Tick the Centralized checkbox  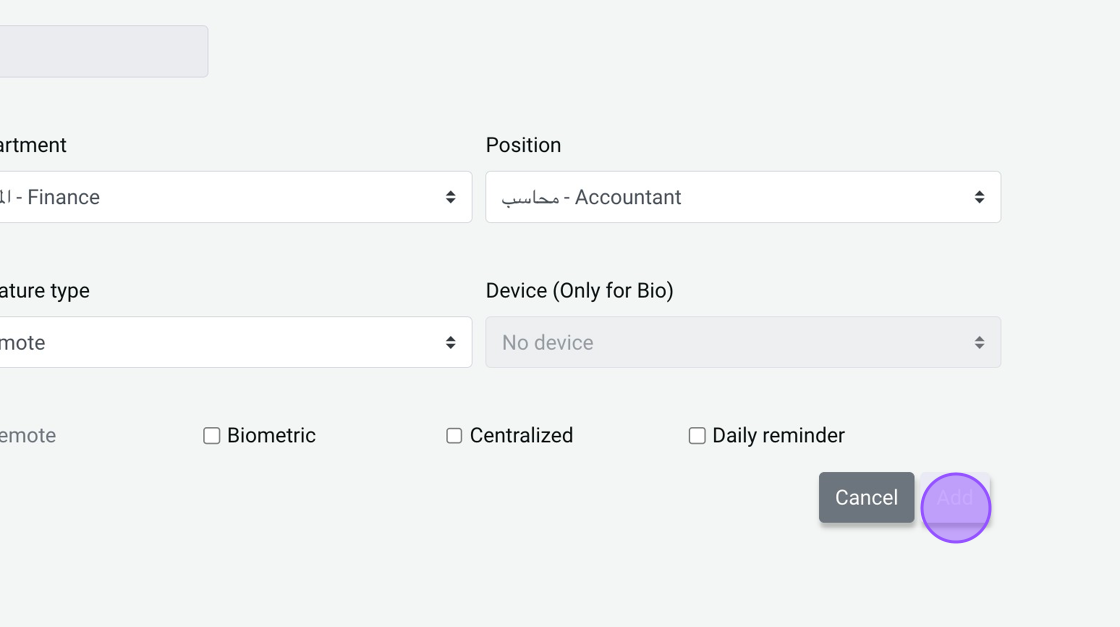click(x=454, y=436)
